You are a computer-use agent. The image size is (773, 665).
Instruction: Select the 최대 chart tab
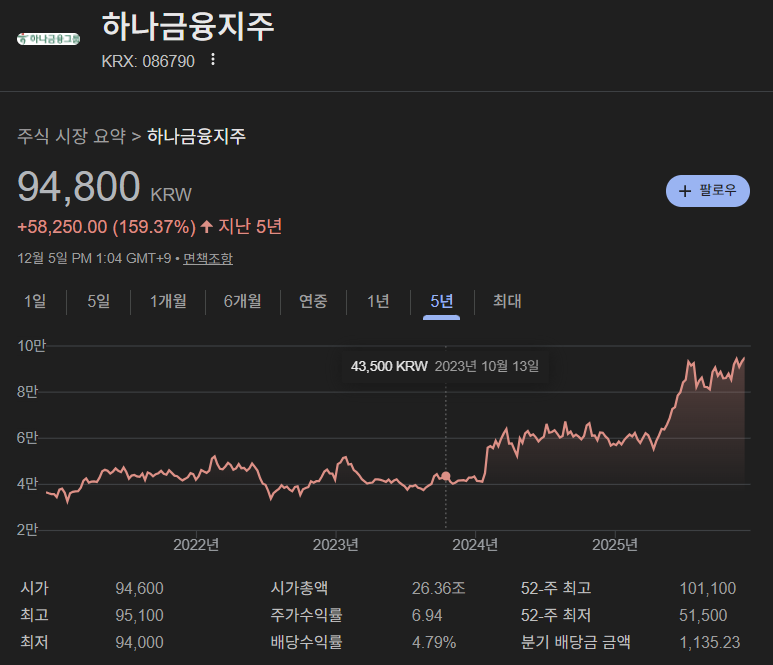[x=507, y=301]
